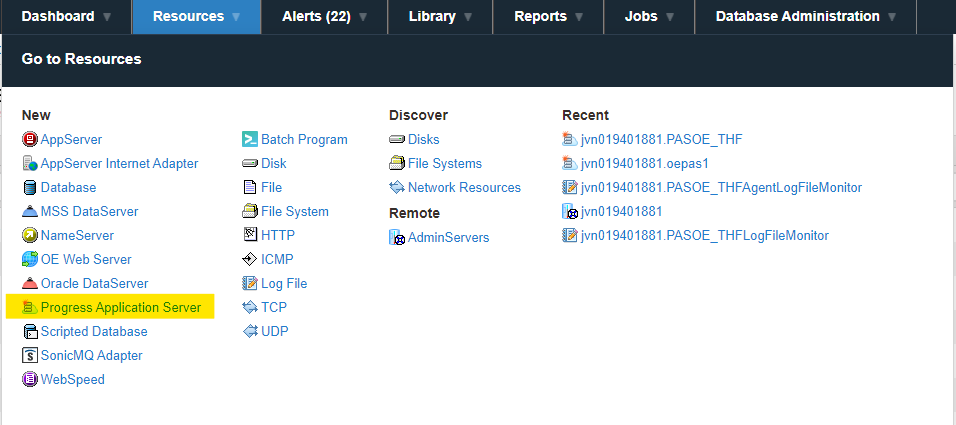
Task: Click the Oracle DataServer icon
Action: point(30,284)
